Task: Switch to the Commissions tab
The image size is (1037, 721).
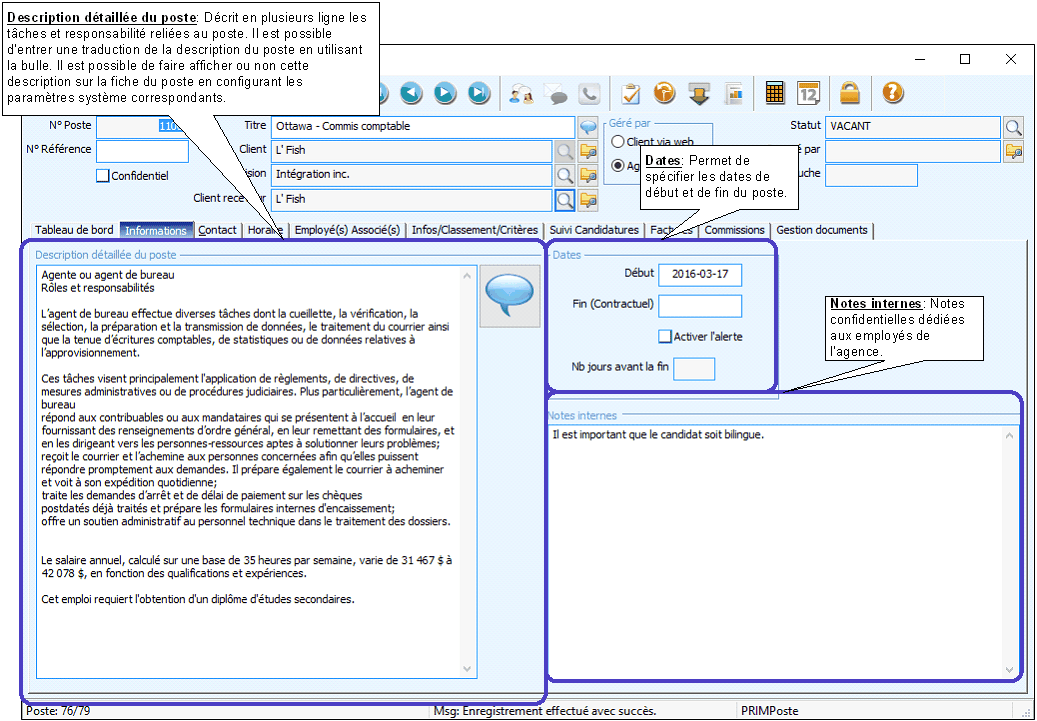Action: (x=734, y=230)
